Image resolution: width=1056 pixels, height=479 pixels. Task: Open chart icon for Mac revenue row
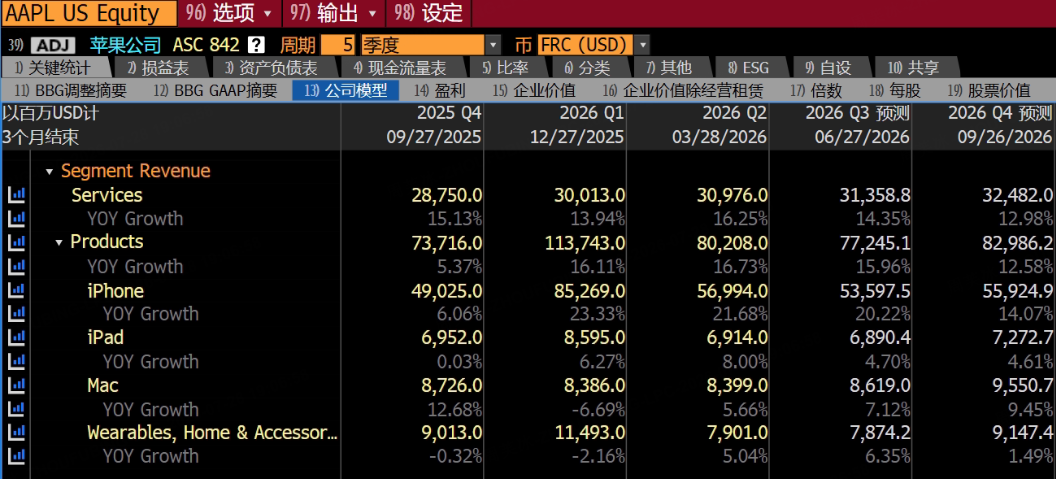(16, 385)
